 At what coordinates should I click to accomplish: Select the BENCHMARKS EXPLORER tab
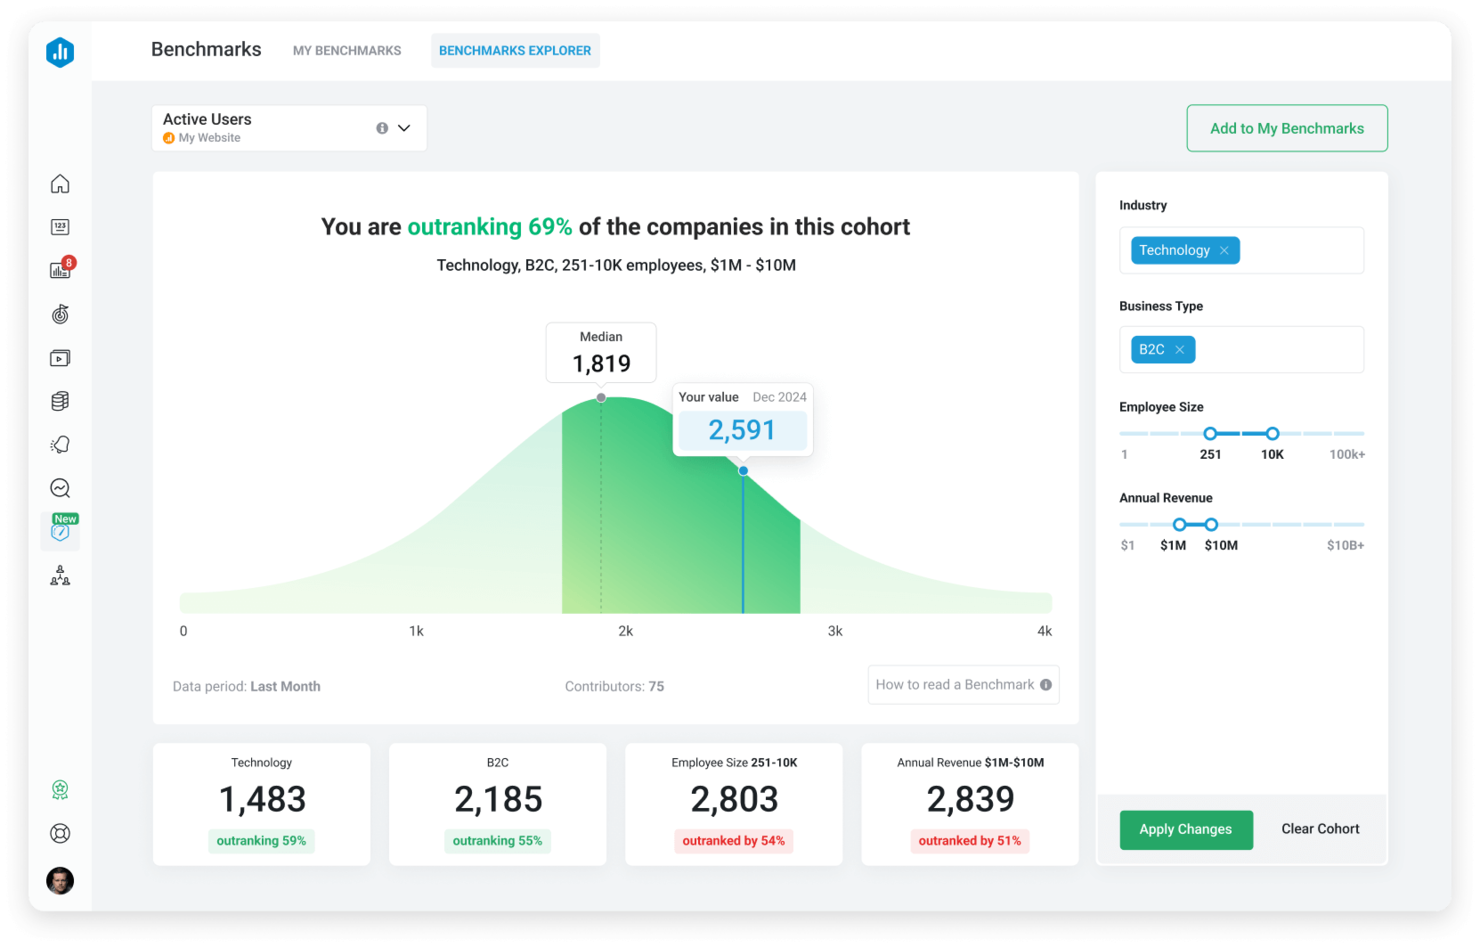coord(515,50)
